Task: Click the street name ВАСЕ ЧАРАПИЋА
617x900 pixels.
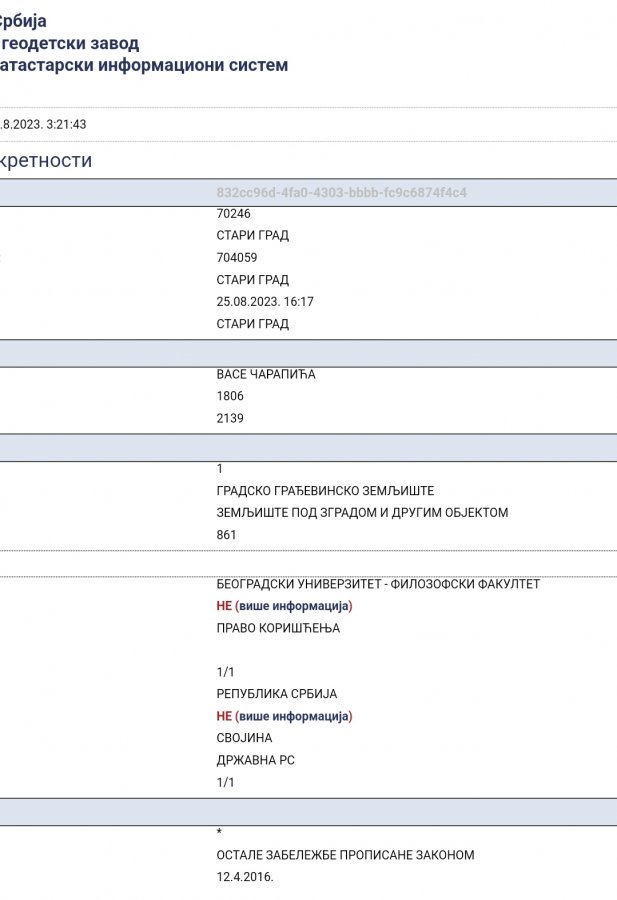Action: click(x=266, y=374)
